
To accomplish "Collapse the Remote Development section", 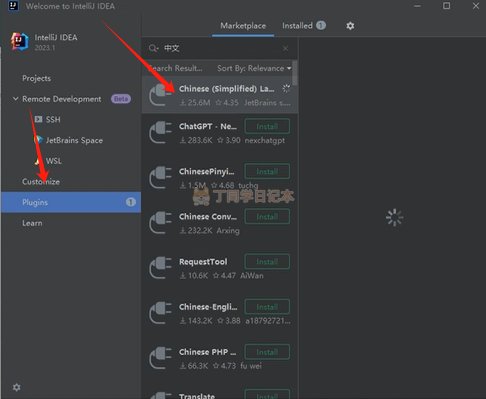I will click(x=15, y=99).
